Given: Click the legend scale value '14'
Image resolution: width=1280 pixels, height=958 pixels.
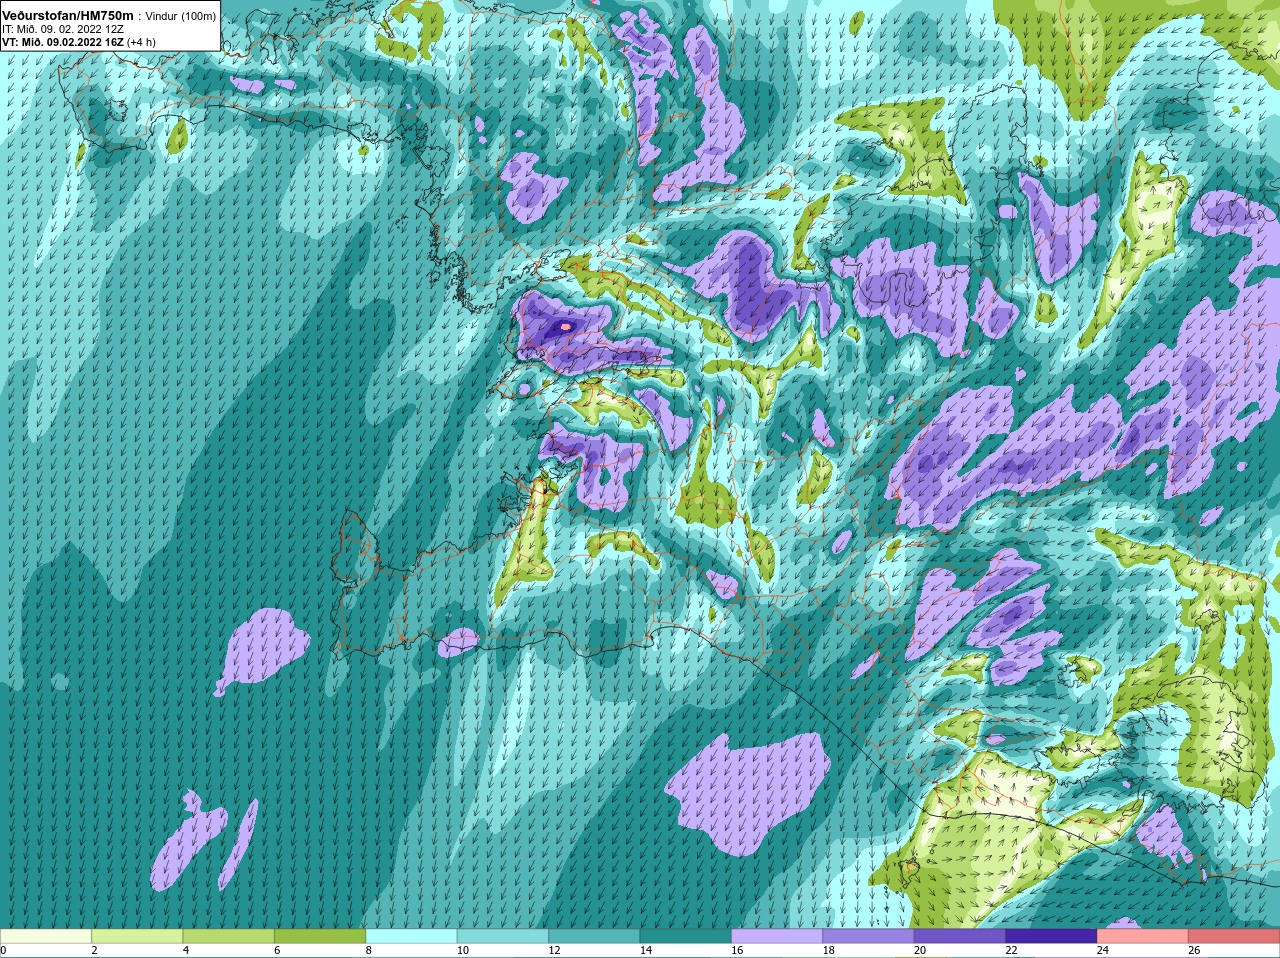Looking at the screenshot, I should click(646, 951).
